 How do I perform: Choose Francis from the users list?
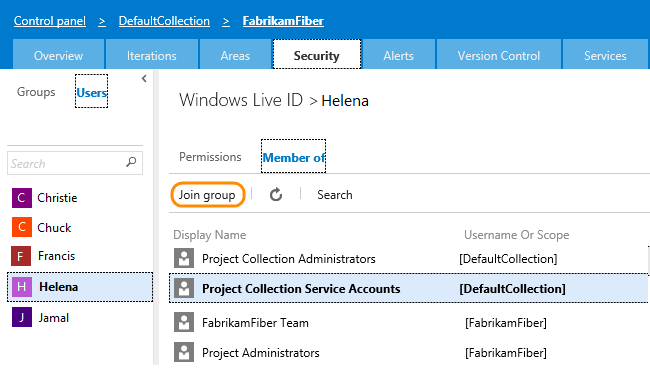point(56,256)
